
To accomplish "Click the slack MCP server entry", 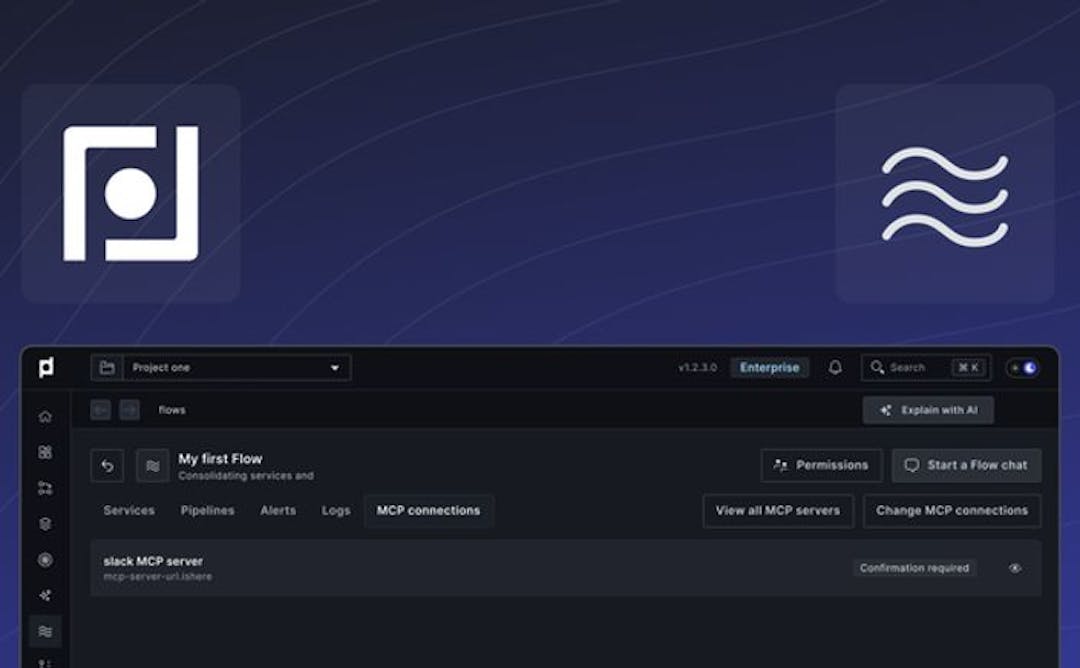I will point(565,568).
